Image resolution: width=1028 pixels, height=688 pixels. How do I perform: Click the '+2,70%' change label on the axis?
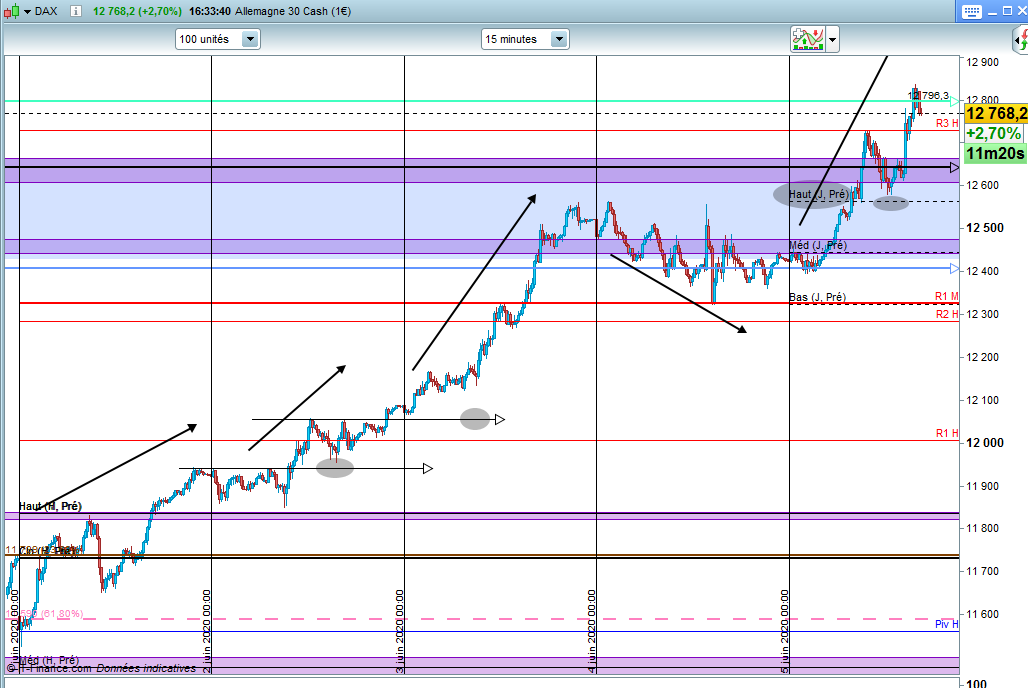pos(994,133)
